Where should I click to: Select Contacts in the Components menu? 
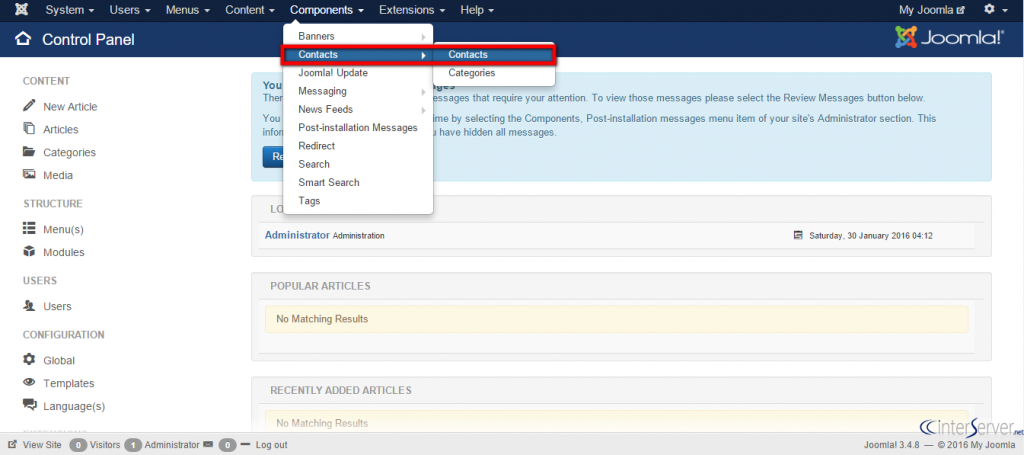coord(358,55)
